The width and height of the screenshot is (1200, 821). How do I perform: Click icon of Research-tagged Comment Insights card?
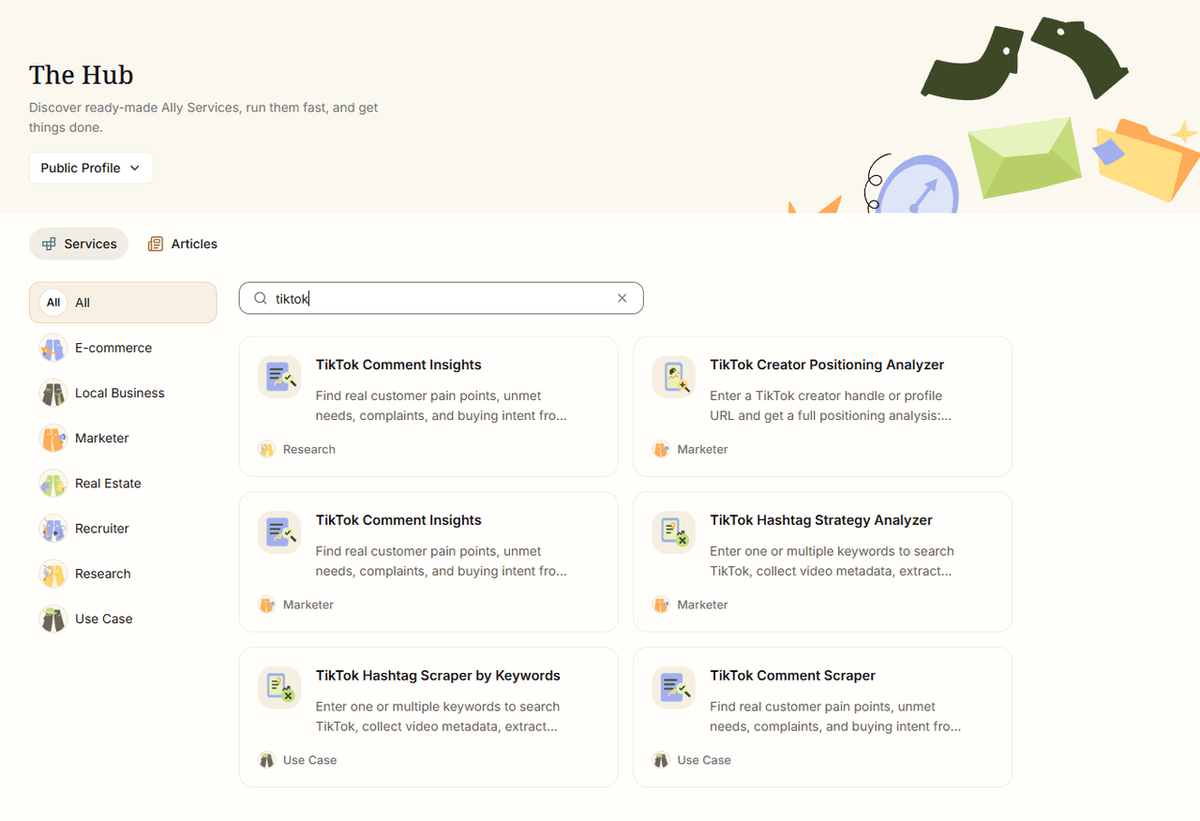pos(279,377)
